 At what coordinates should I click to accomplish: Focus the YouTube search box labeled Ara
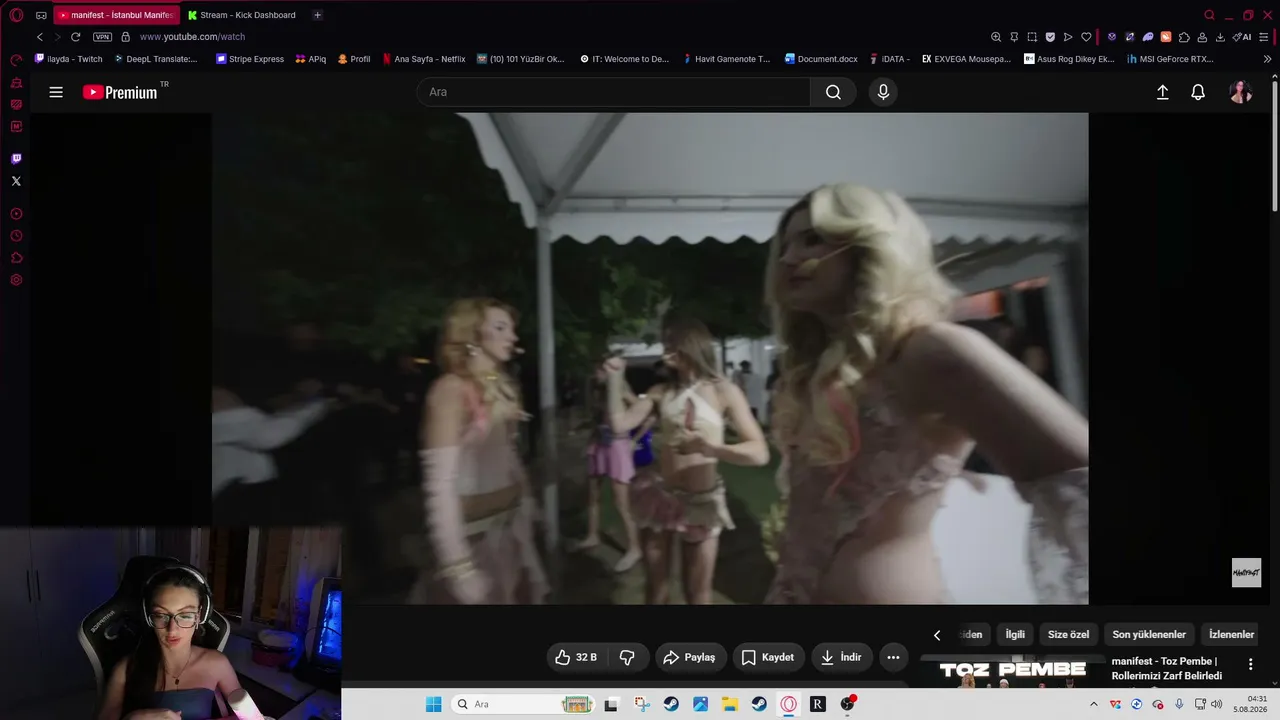click(613, 92)
